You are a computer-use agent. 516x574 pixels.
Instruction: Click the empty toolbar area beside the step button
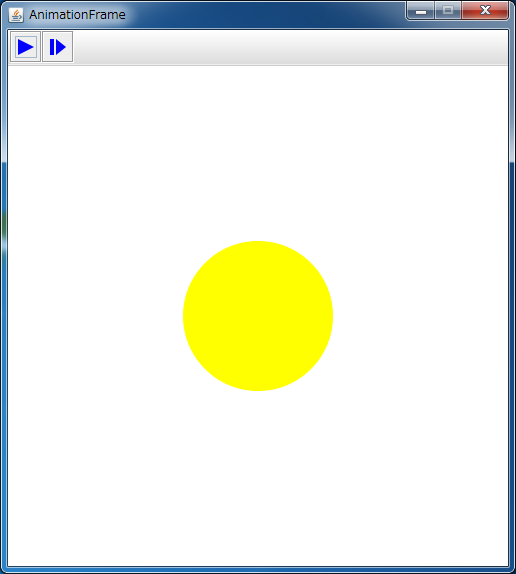click(291, 47)
